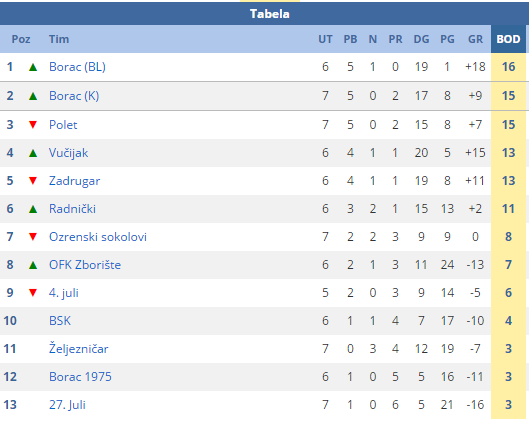This screenshot has width=529, height=424.
Task: Open the Željezničar team page
Action: (x=79, y=348)
